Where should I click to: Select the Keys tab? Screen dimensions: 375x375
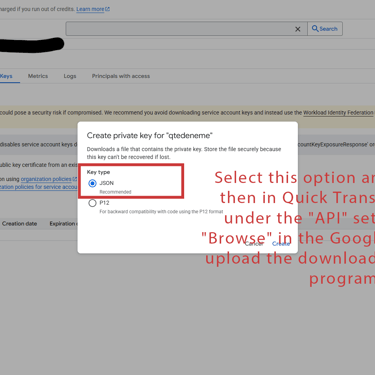point(6,76)
